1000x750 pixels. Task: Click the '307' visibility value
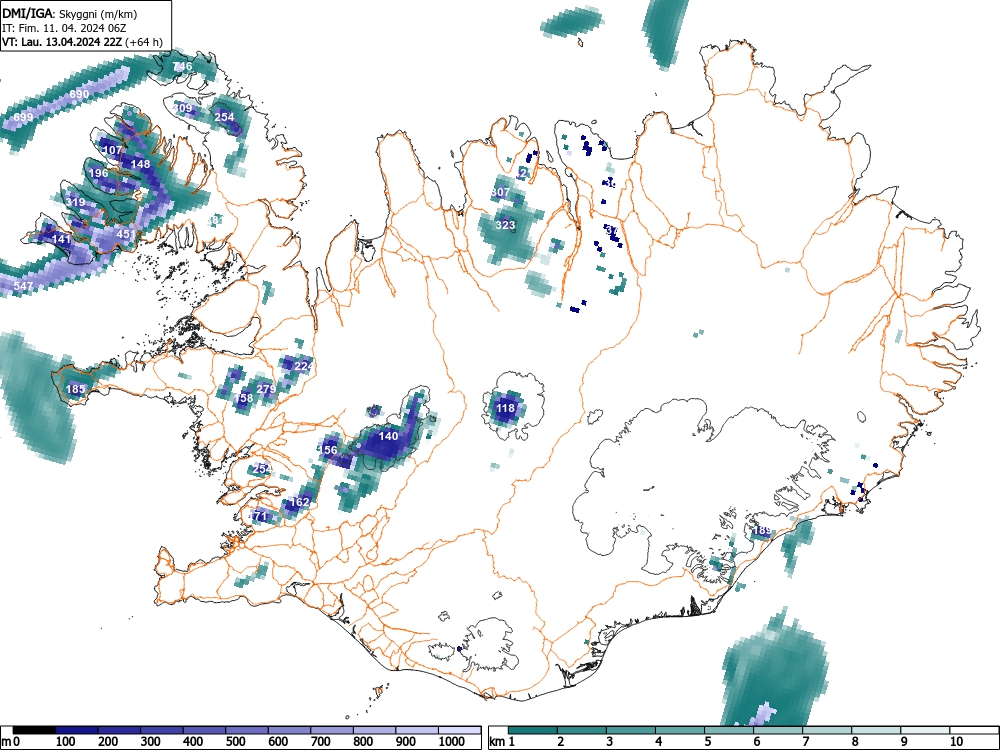[x=501, y=192]
